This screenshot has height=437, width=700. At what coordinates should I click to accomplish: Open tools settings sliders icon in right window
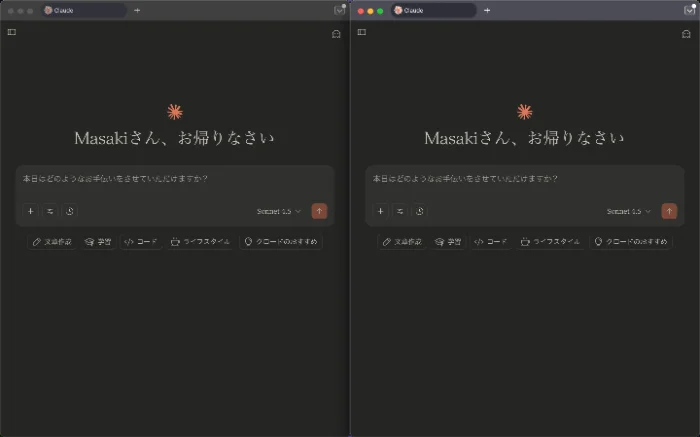400,211
